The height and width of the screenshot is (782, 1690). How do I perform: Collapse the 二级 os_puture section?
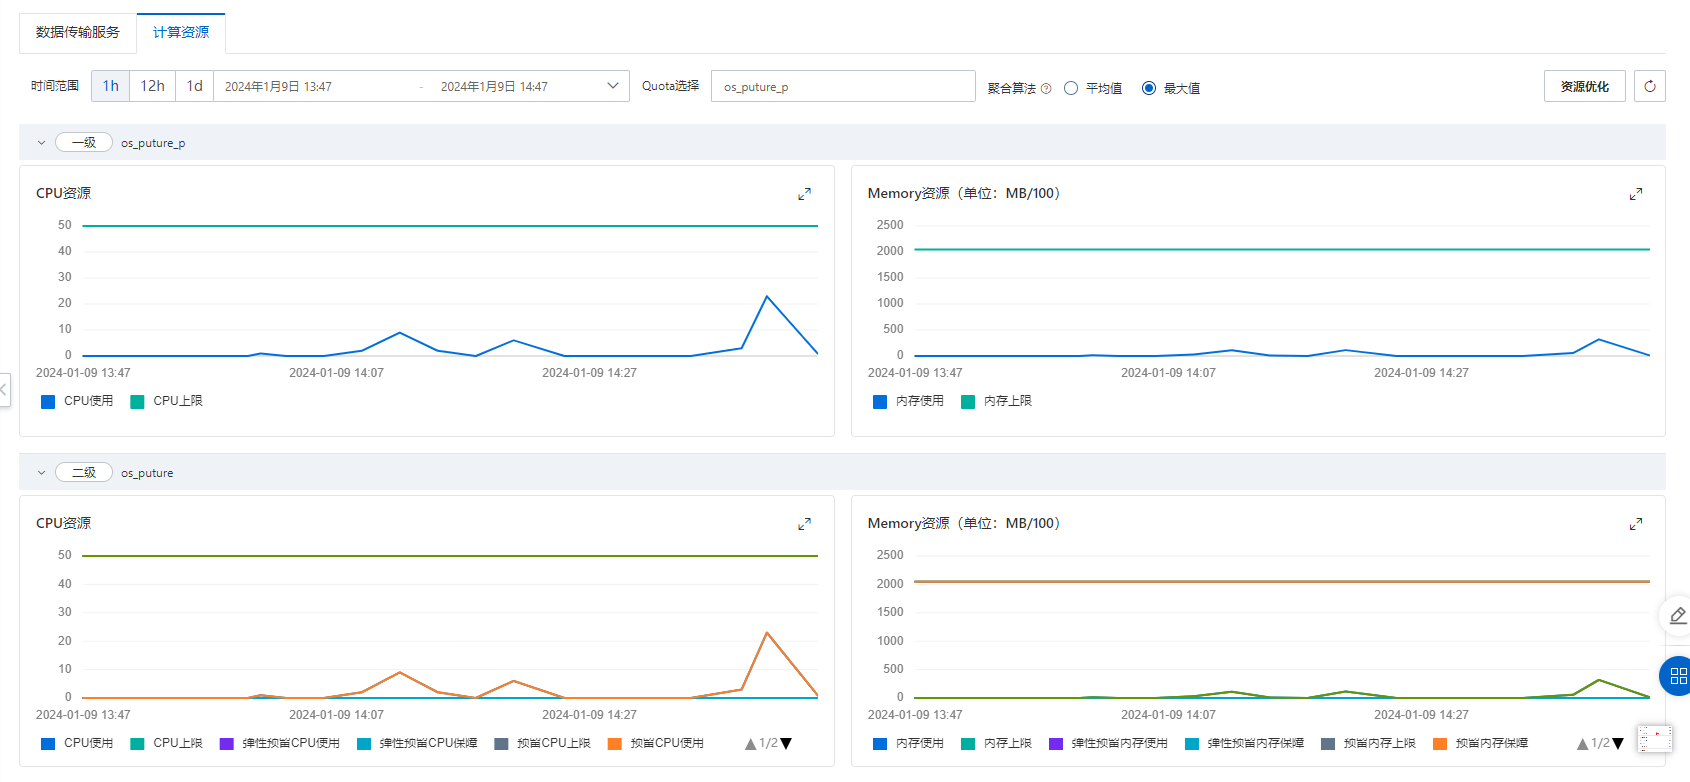[41, 473]
